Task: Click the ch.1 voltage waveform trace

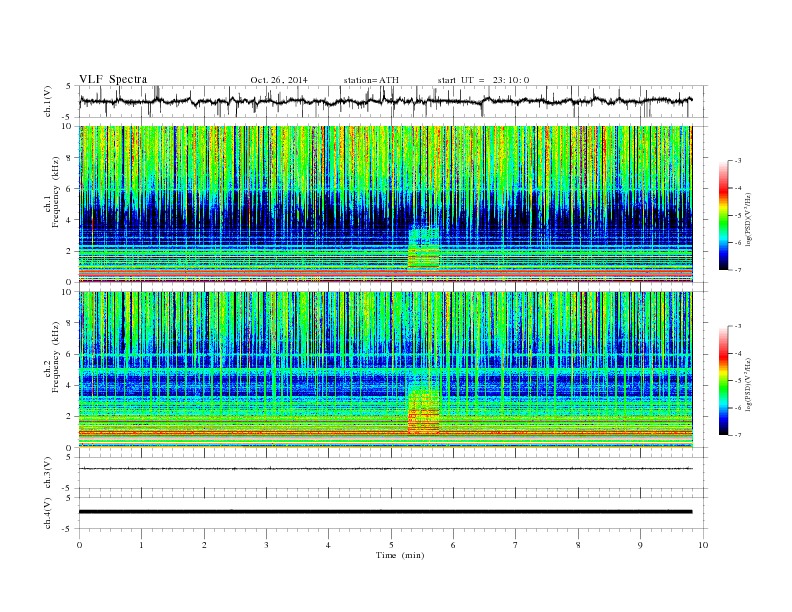Action: point(385,101)
